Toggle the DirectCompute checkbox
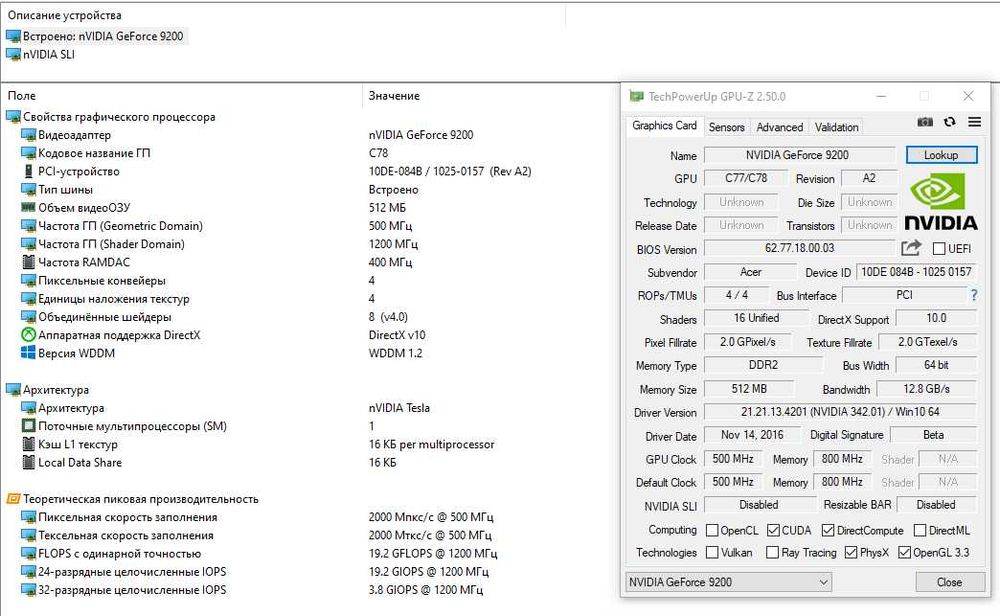Screen dimensions: 1000x616 click(x=828, y=531)
